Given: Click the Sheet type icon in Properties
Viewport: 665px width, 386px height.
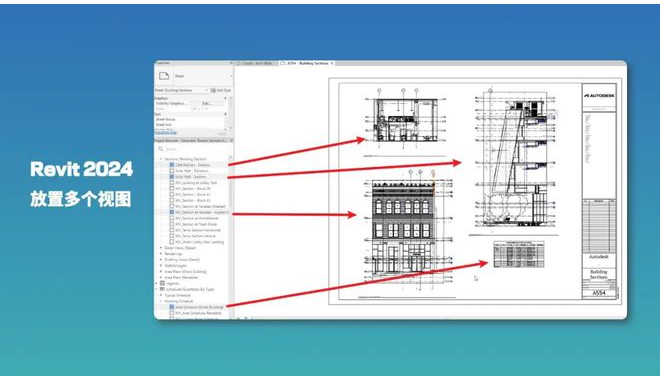Looking at the screenshot, I should click(164, 76).
